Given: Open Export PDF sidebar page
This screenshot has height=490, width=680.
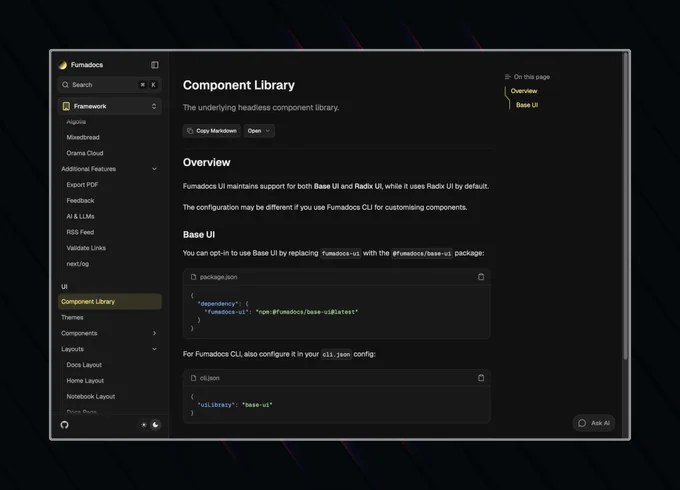Looking at the screenshot, I should (82, 185).
